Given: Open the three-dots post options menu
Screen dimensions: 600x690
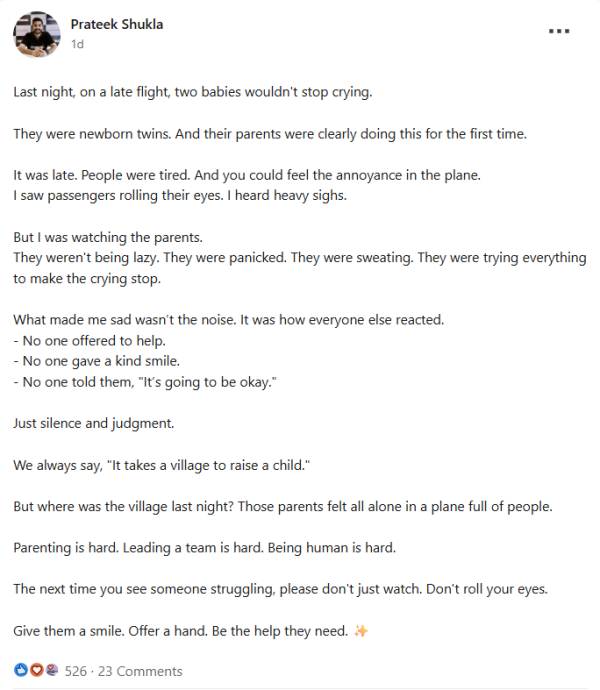Looking at the screenshot, I should click(559, 31).
